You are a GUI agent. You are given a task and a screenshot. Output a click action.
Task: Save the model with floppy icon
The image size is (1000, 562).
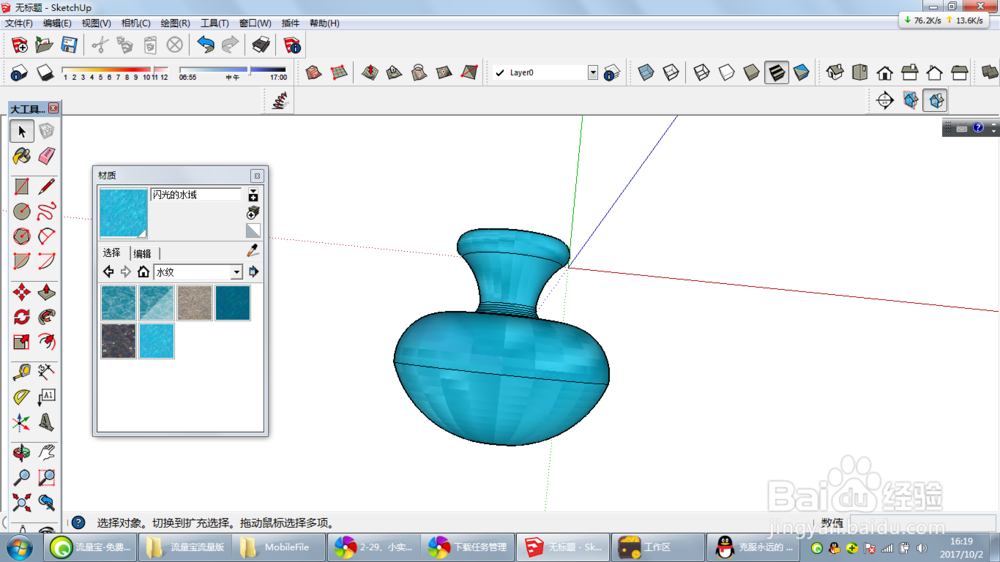pos(69,45)
